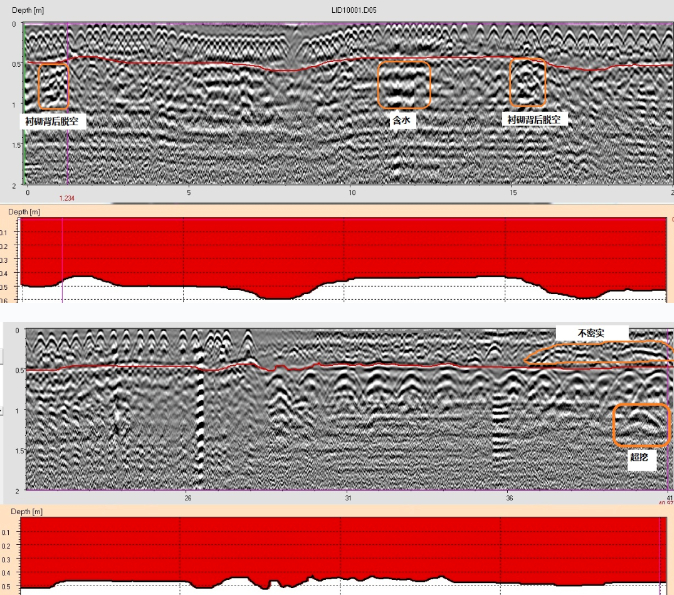674x595 pixels.
Task: Click the orange ellipse outlining the 不密实 zone
Action: click(x=598, y=353)
